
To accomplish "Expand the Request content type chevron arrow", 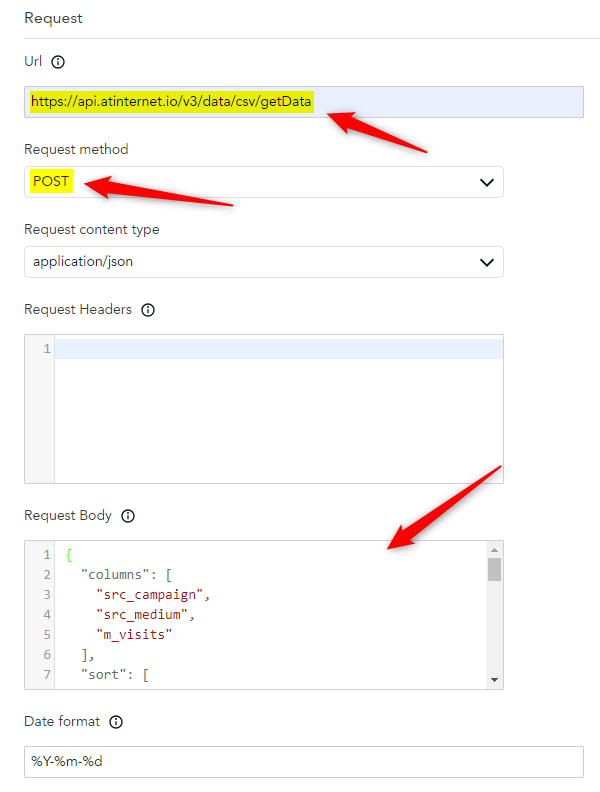I will pos(487,262).
